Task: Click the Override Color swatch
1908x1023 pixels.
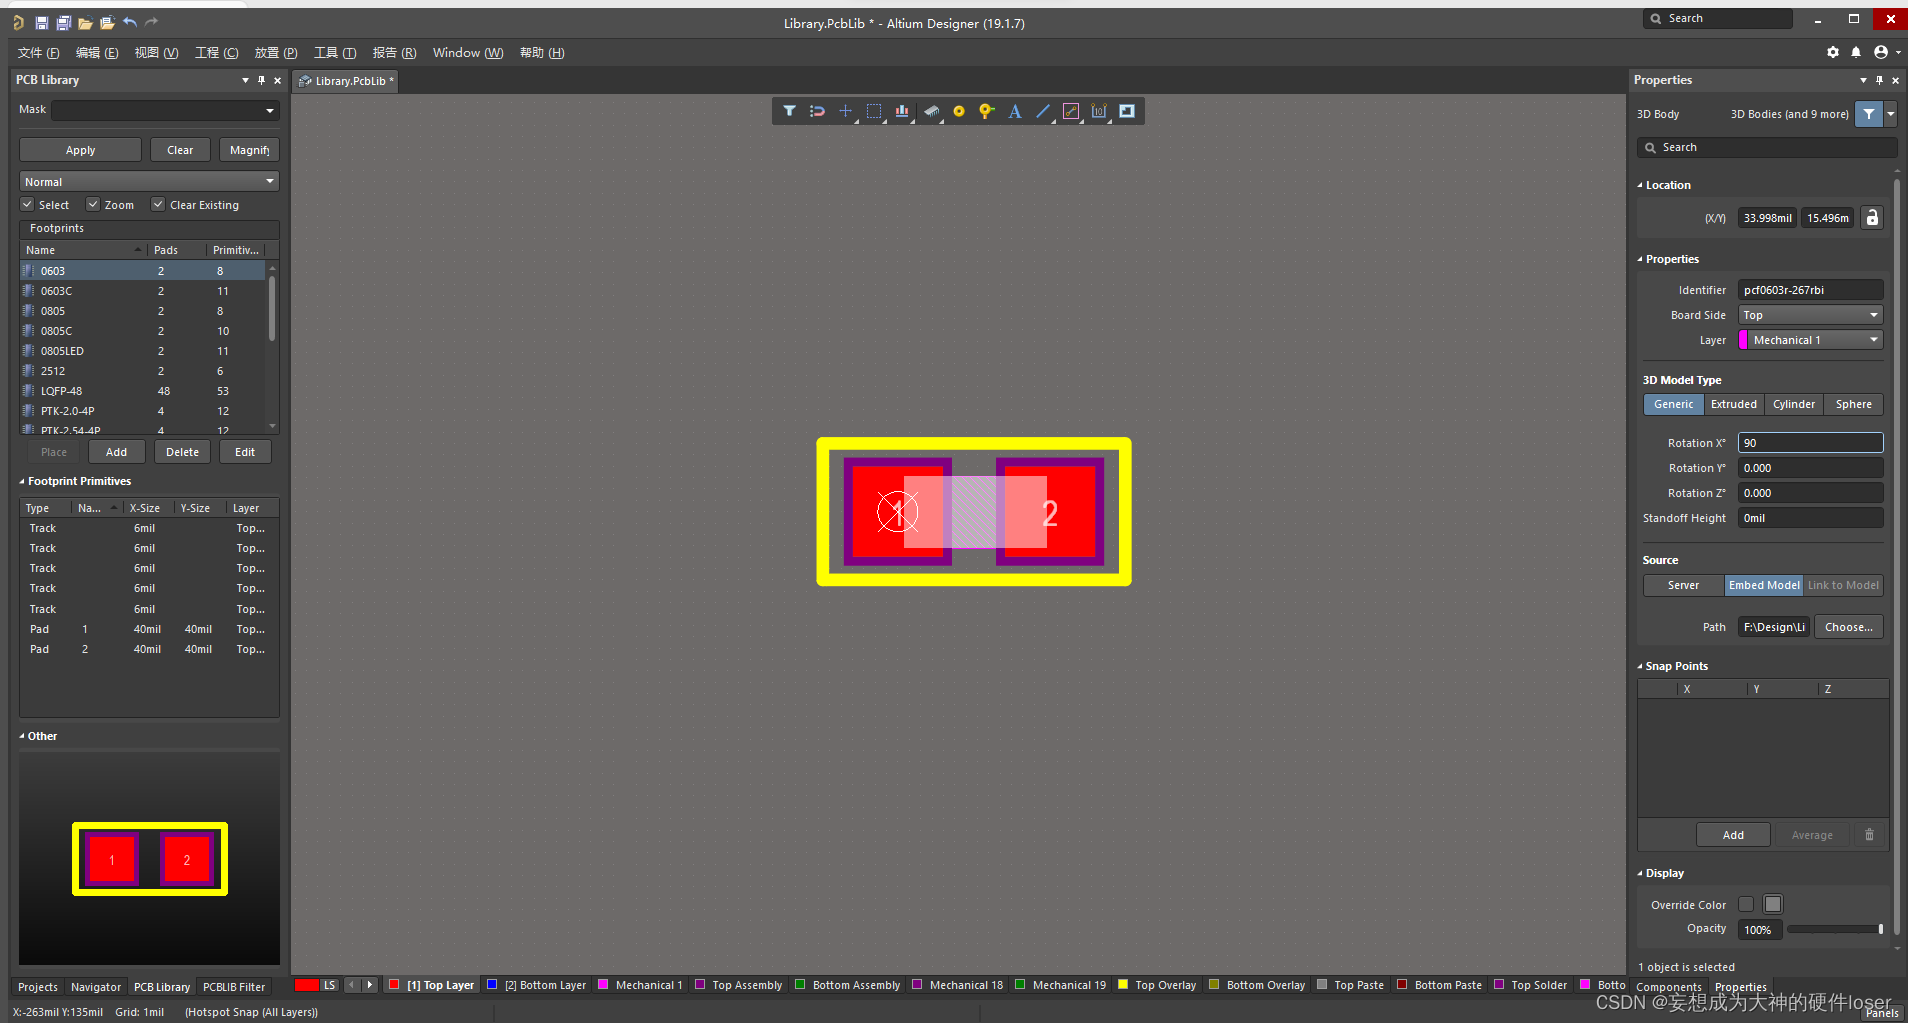Action: [1772, 904]
